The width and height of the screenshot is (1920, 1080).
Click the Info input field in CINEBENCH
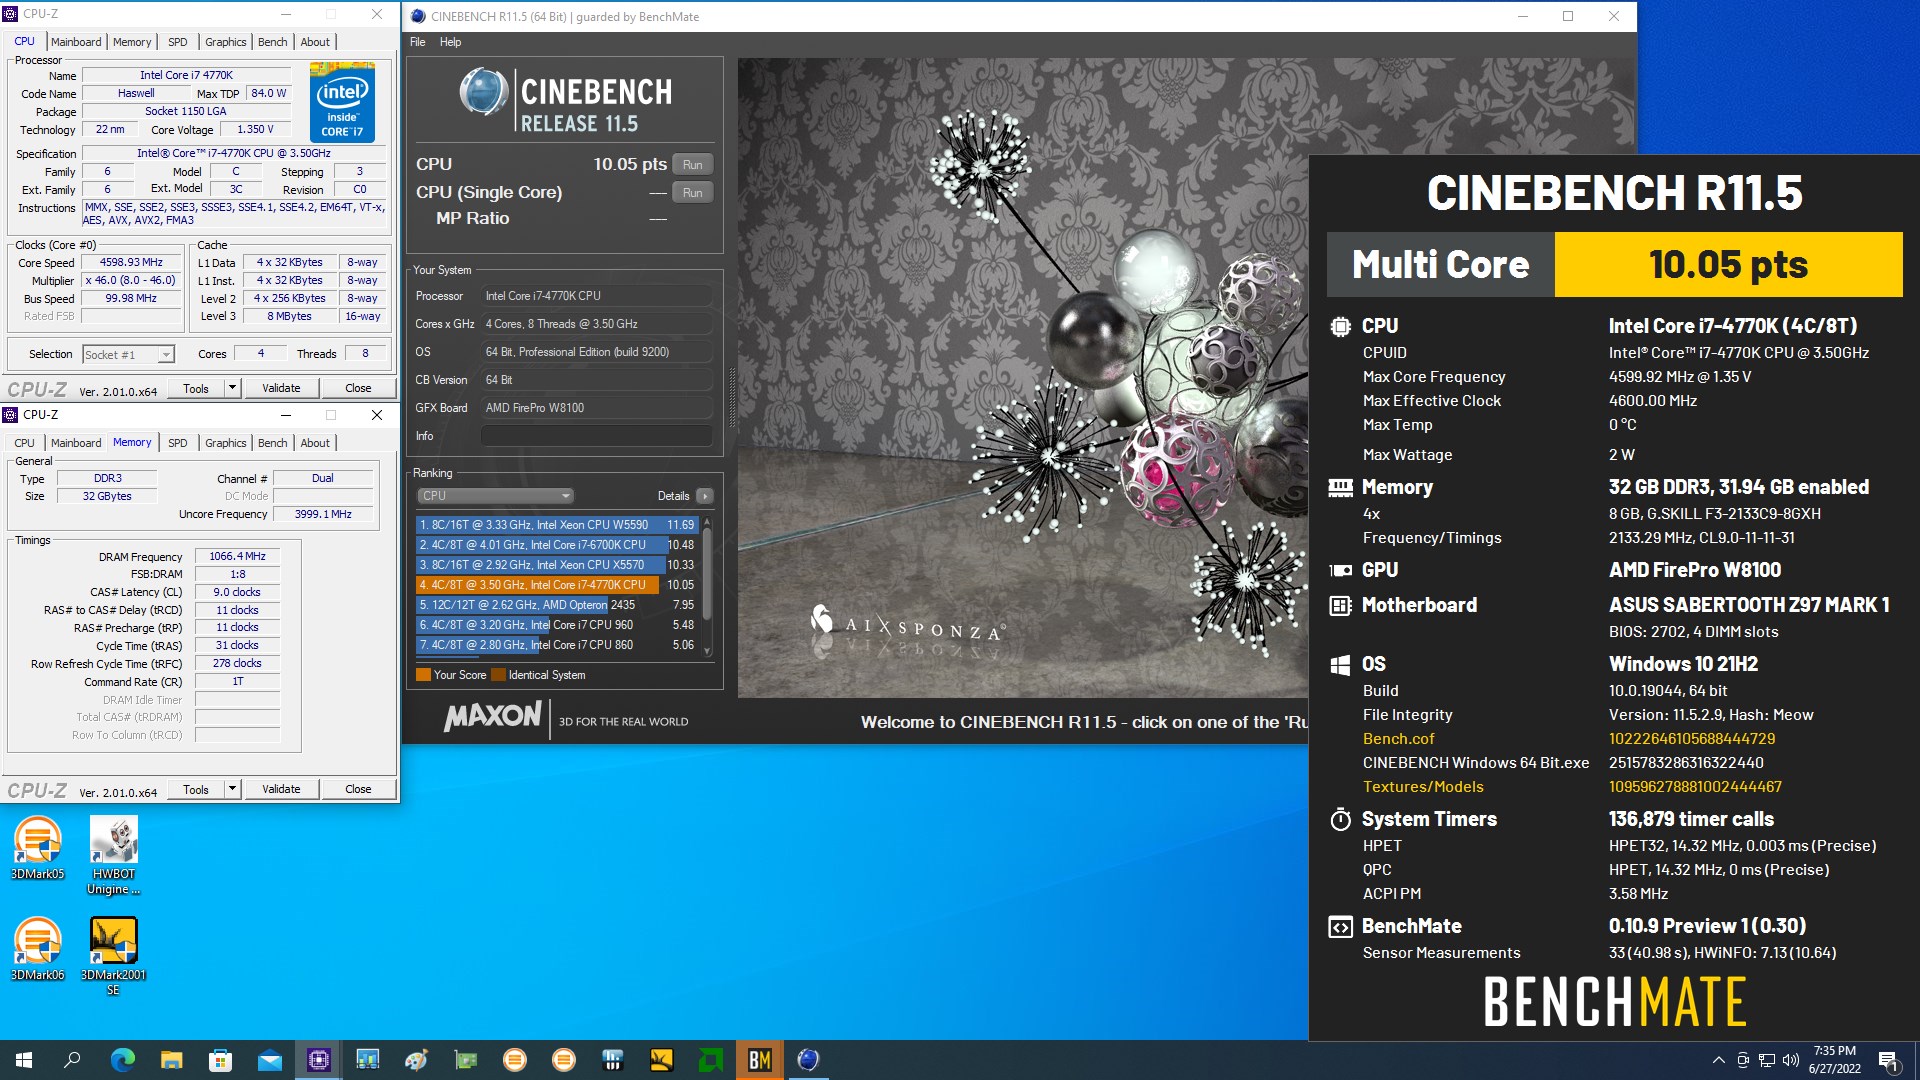(x=597, y=436)
